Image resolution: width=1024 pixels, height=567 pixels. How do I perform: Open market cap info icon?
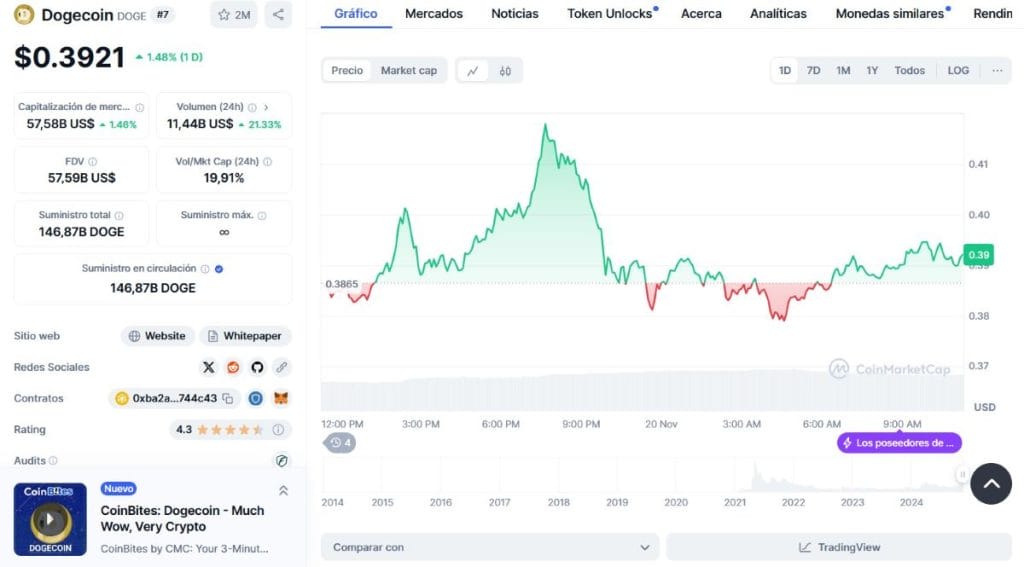[x=139, y=107]
